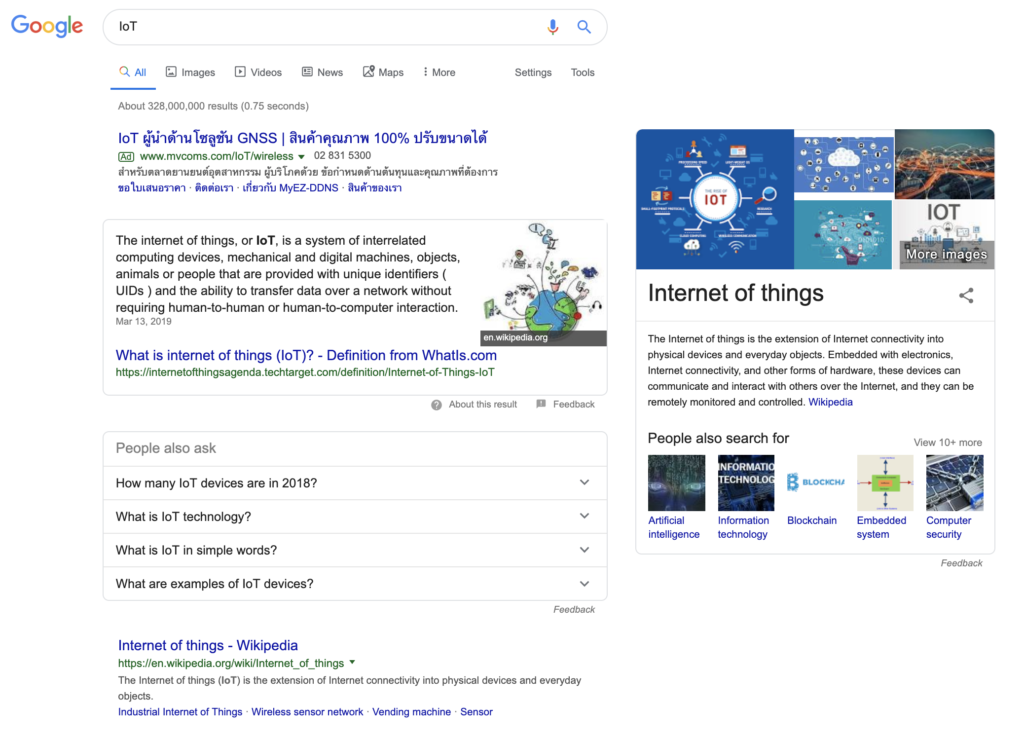Viewport: 1024px width, 741px height.
Task: Click Feedback under People also ask
Action: pos(574,610)
